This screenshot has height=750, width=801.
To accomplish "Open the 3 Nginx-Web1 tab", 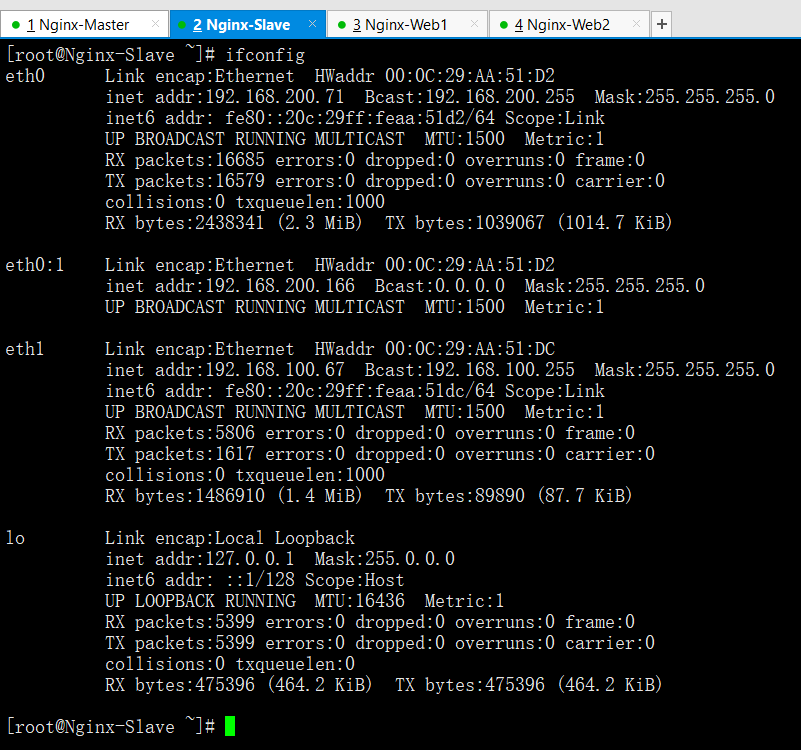I will click(407, 24).
